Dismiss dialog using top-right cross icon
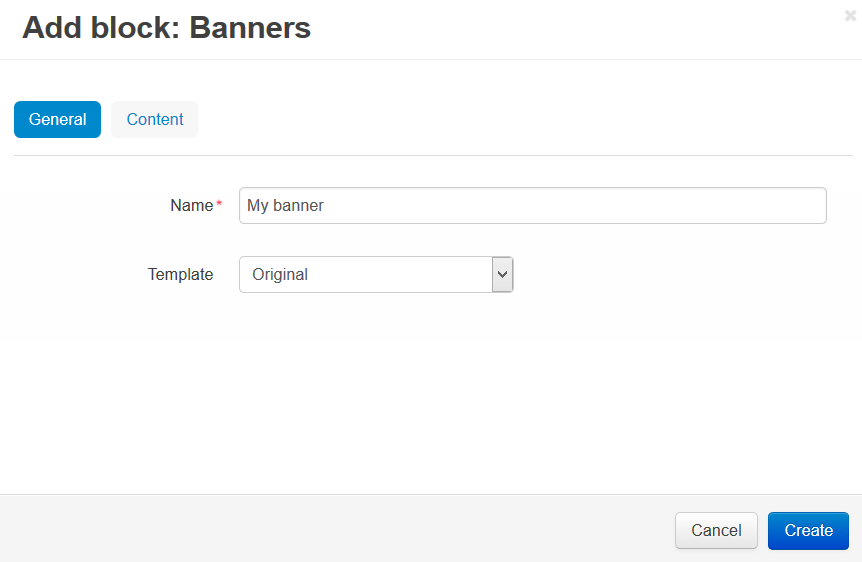 [x=850, y=16]
